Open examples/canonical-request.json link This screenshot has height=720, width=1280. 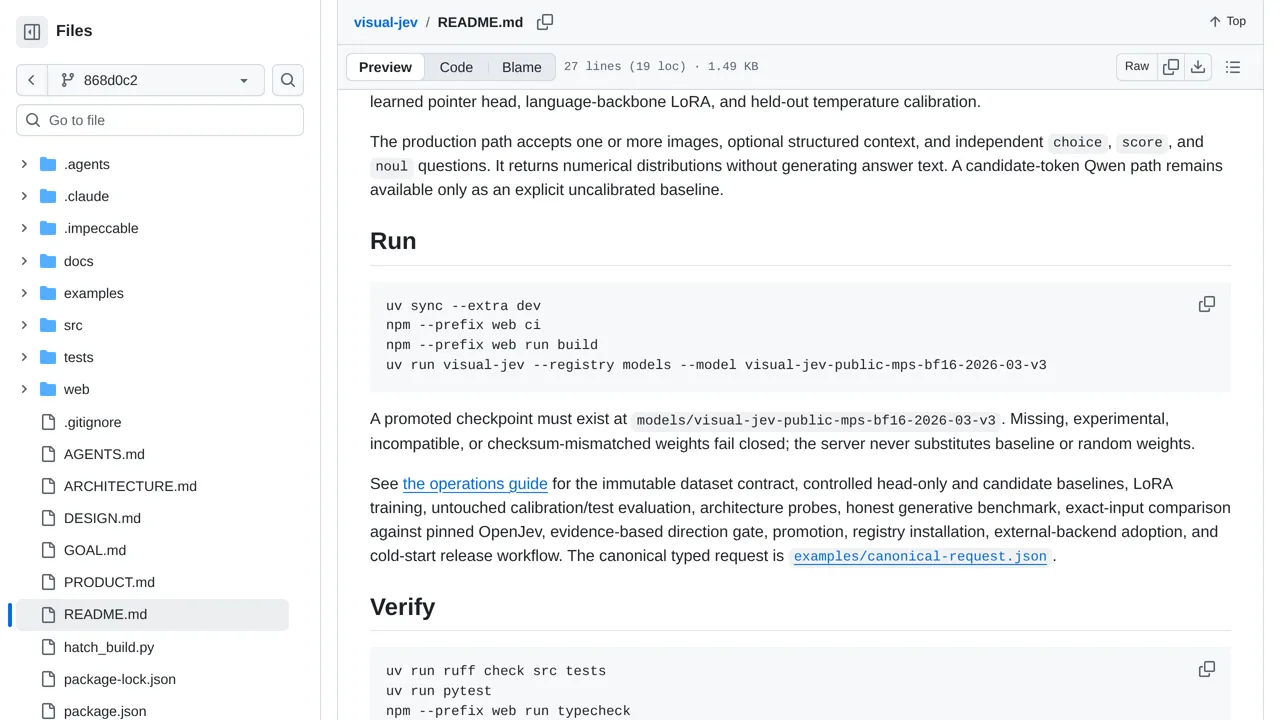pyautogui.click(x=920, y=556)
